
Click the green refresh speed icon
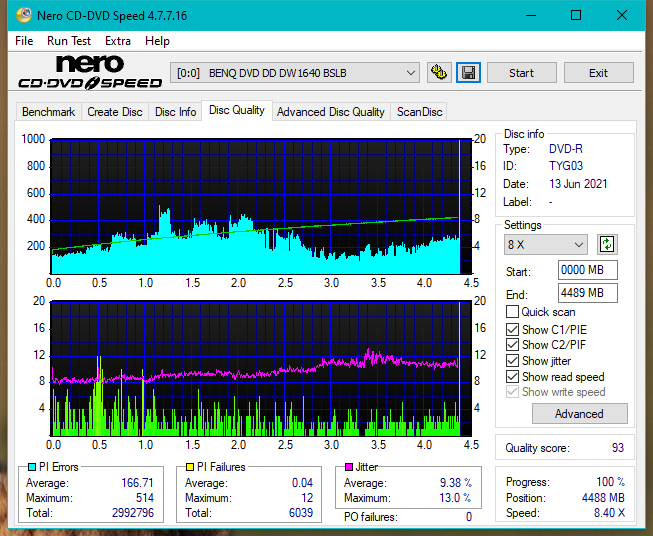tap(607, 244)
